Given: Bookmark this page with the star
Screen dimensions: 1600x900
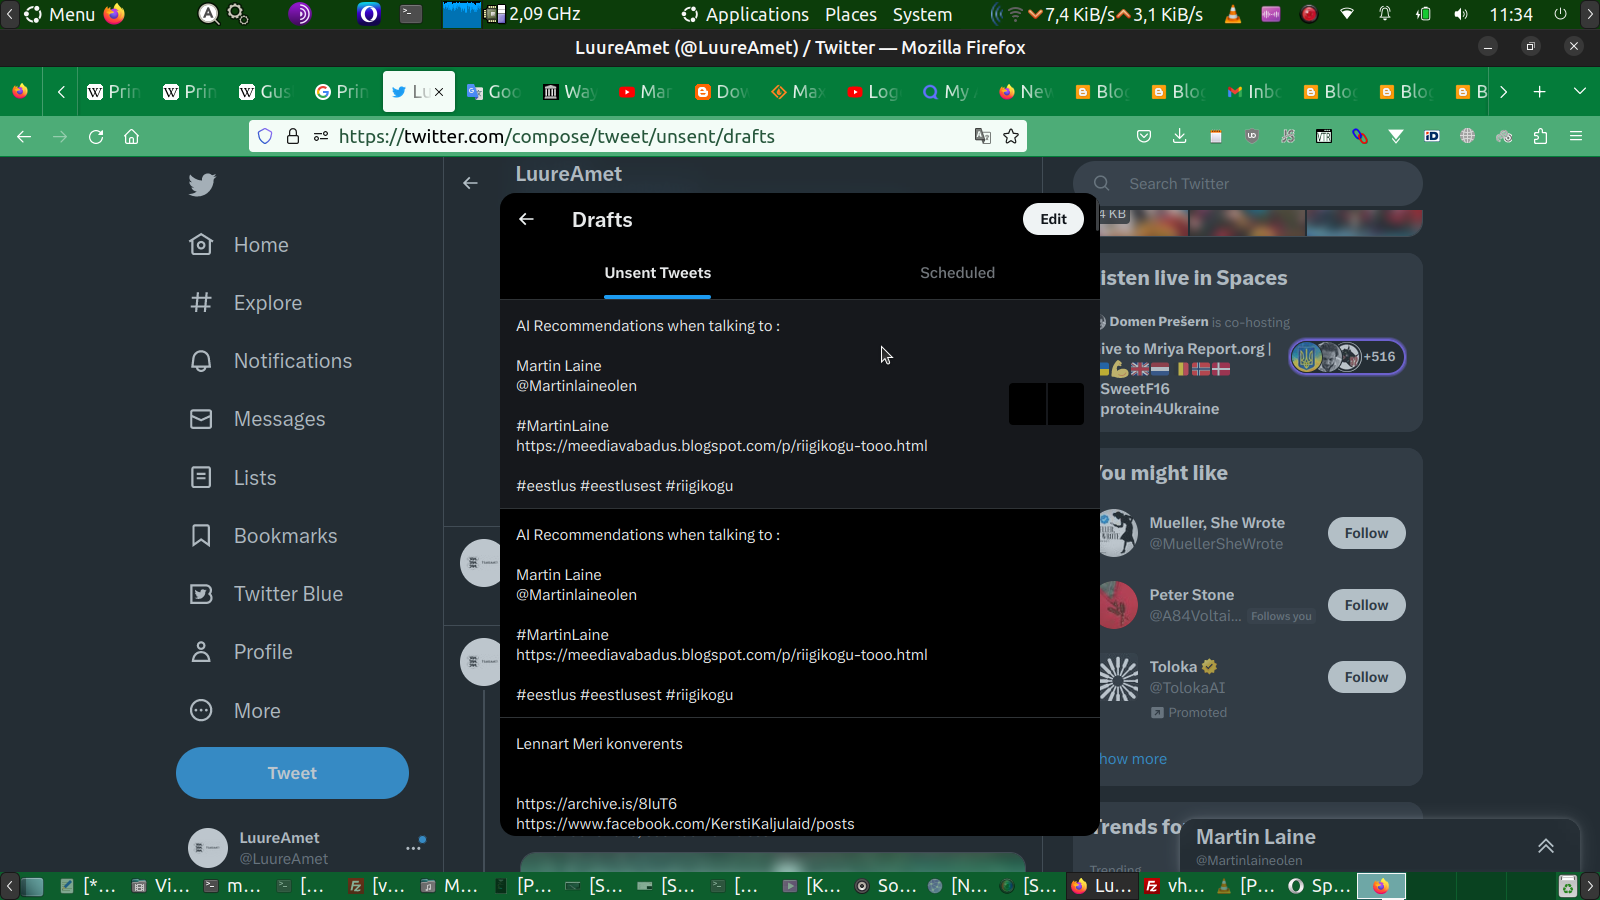Looking at the screenshot, I should pos(1011,136).
